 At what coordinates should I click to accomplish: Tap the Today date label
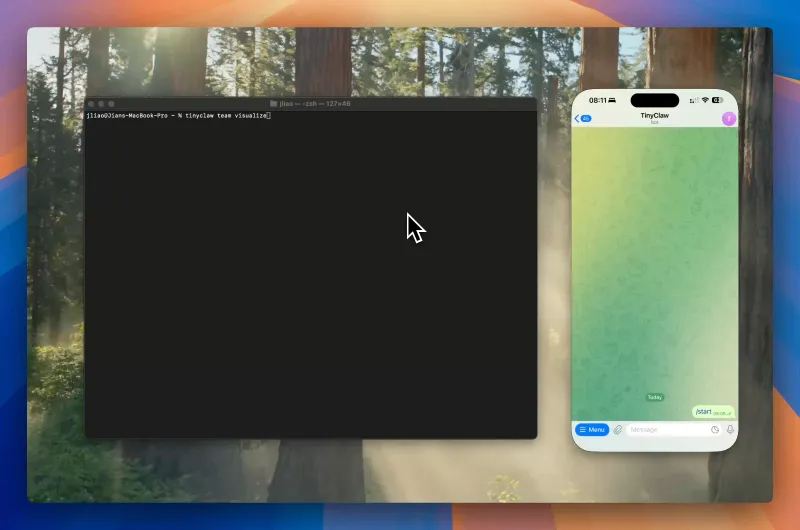pyautogui.click(x=654, y=397)
